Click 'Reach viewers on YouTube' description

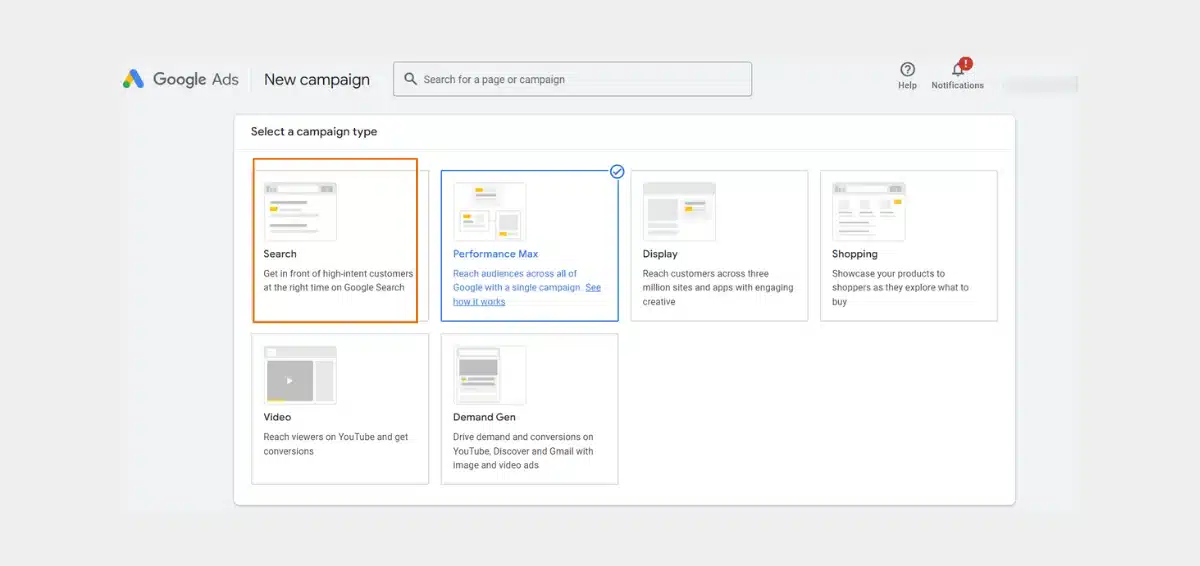[336, 444]
